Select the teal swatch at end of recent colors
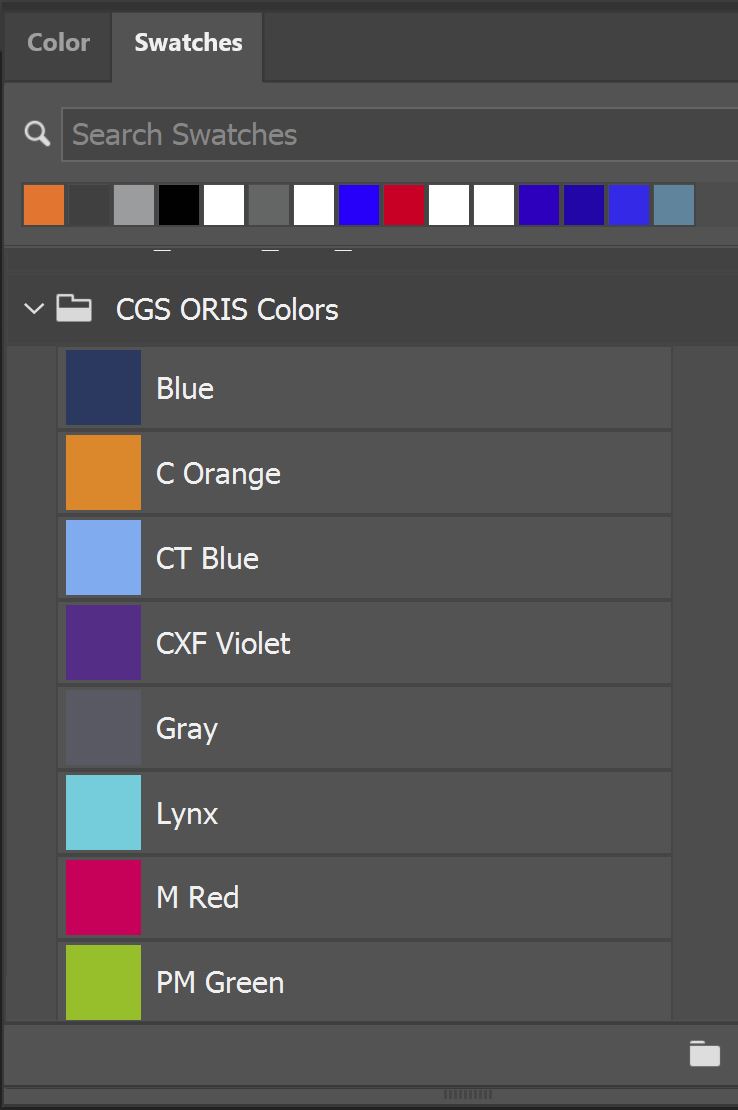 pos(673,205)
